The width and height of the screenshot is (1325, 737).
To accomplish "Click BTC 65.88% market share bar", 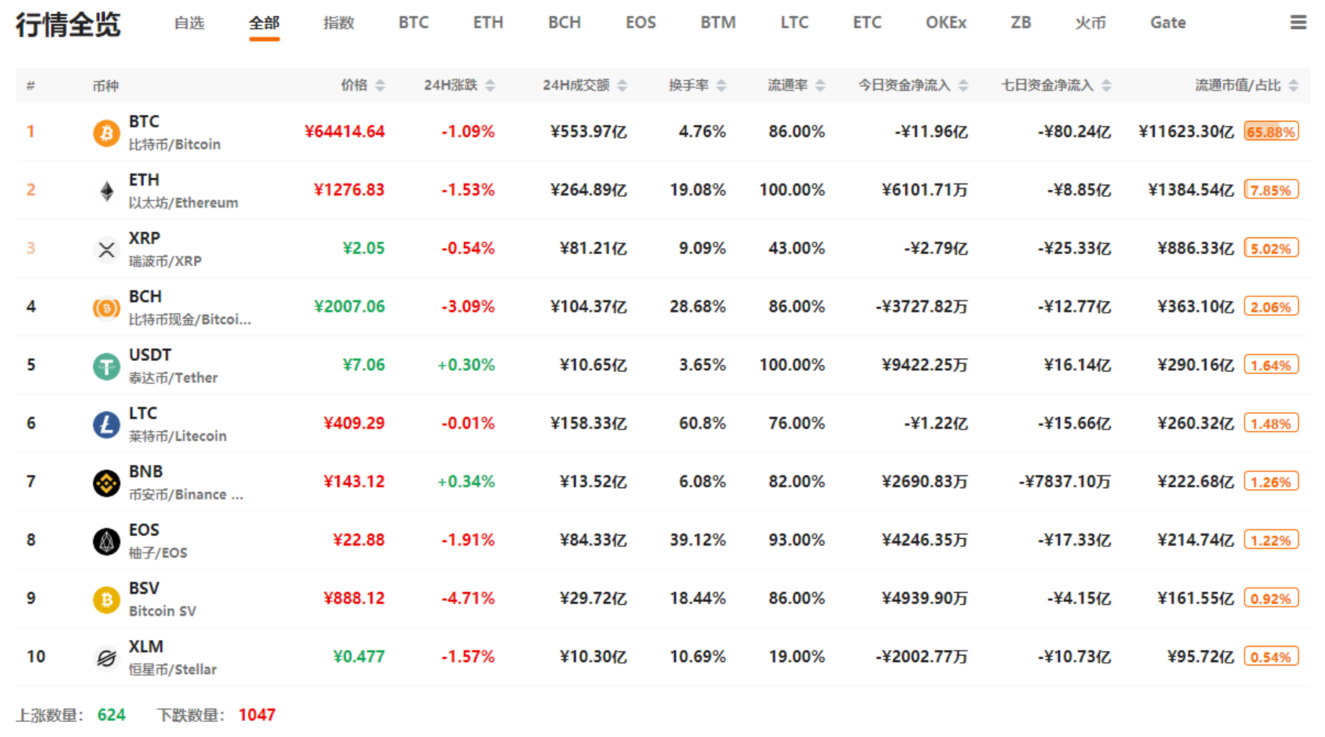I will tap(1271, 132).
